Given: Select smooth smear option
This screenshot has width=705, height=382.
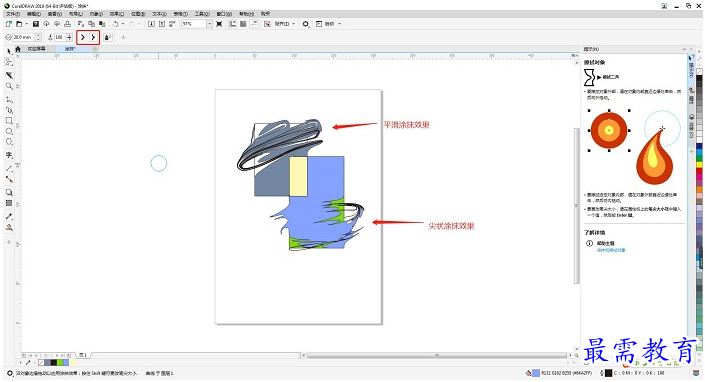Looking at the screenshot, I should [83, 37].
